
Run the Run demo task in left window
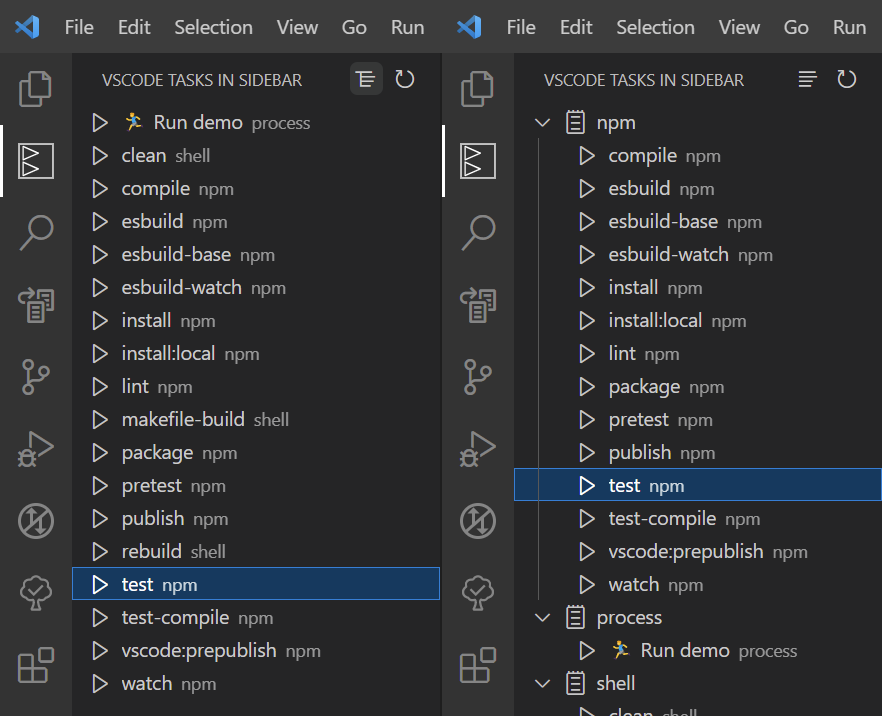tap(100, 123)
